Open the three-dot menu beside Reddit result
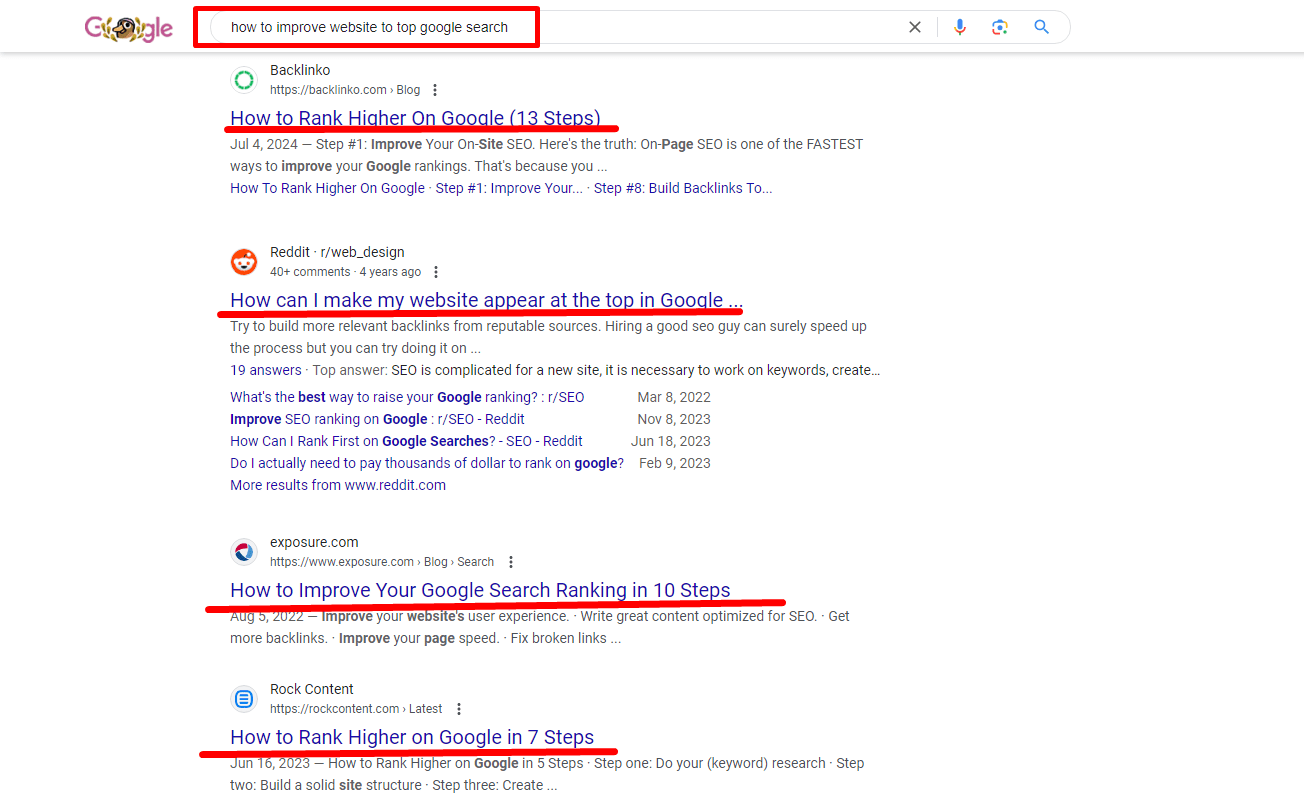 coord(436,272)
